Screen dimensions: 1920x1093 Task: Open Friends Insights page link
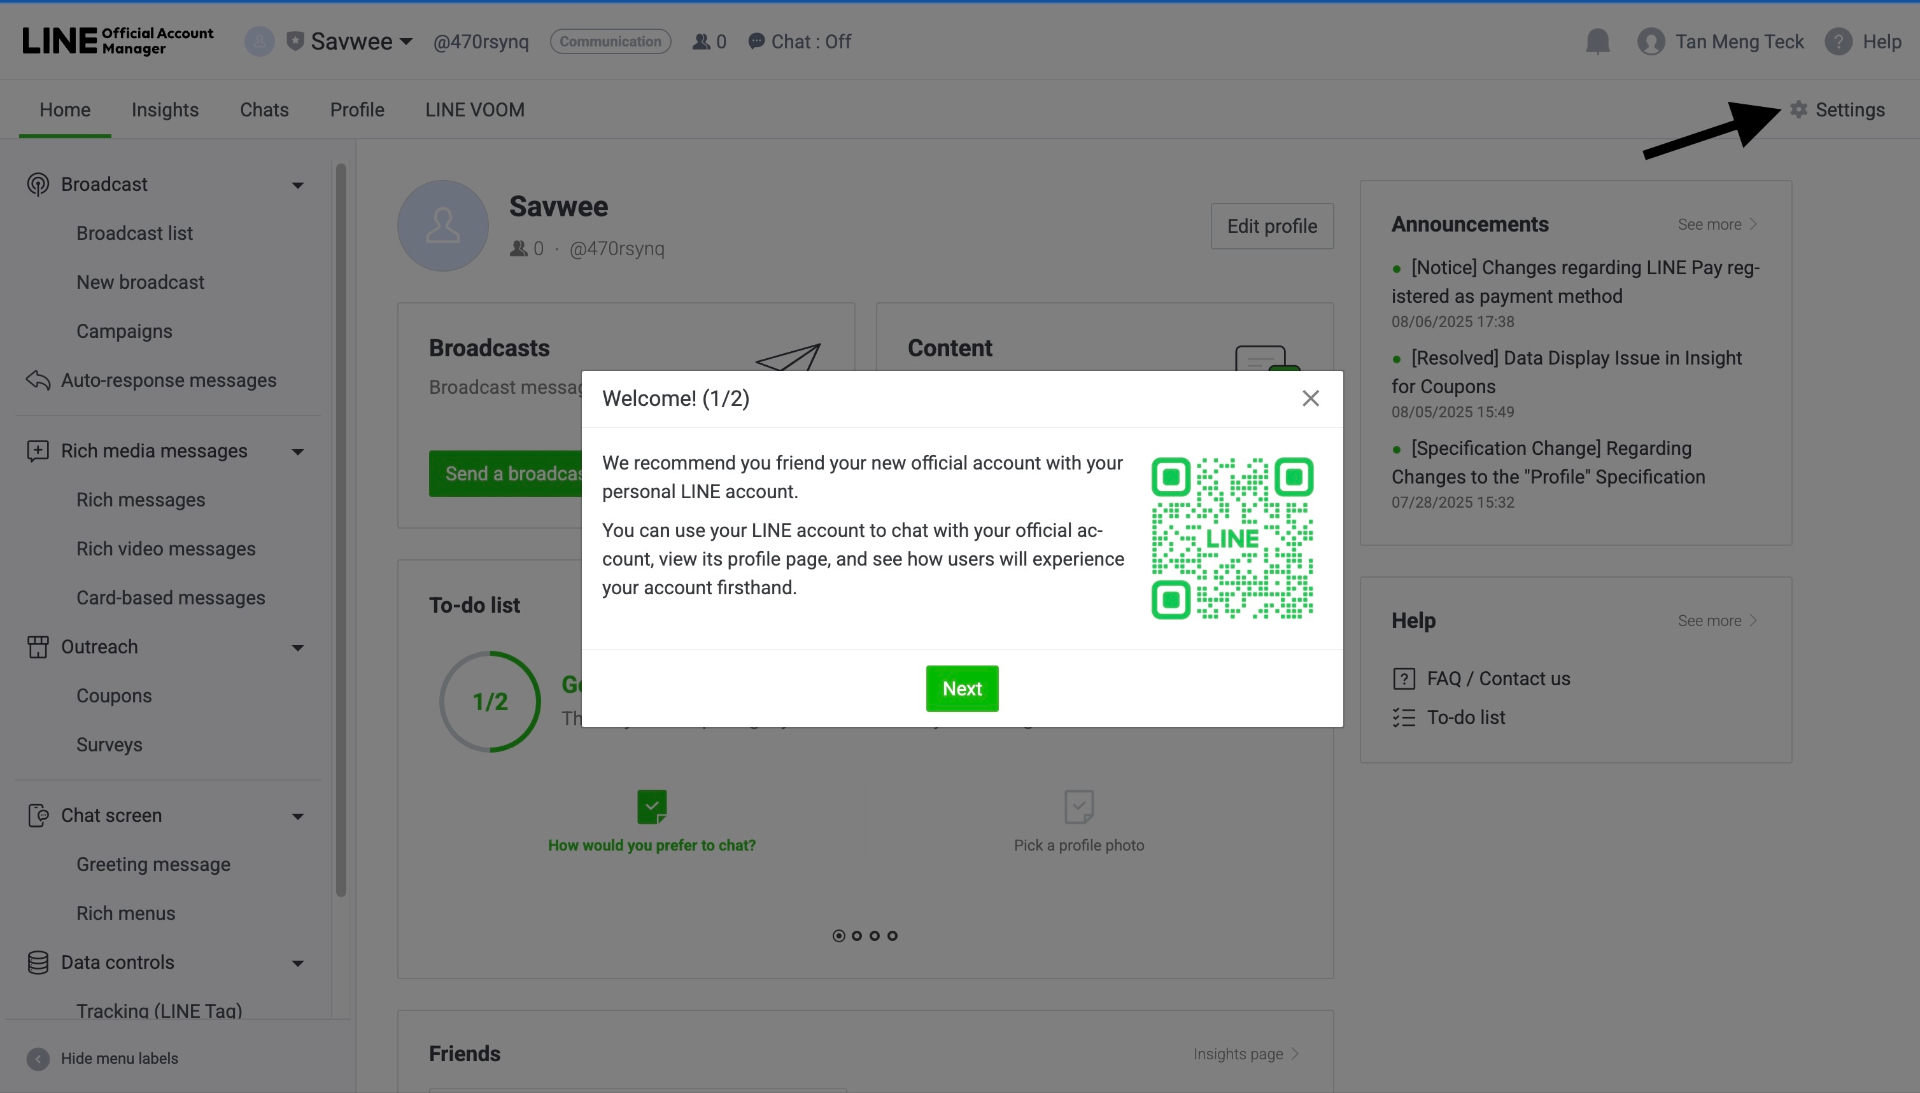pos(1246,1054)
